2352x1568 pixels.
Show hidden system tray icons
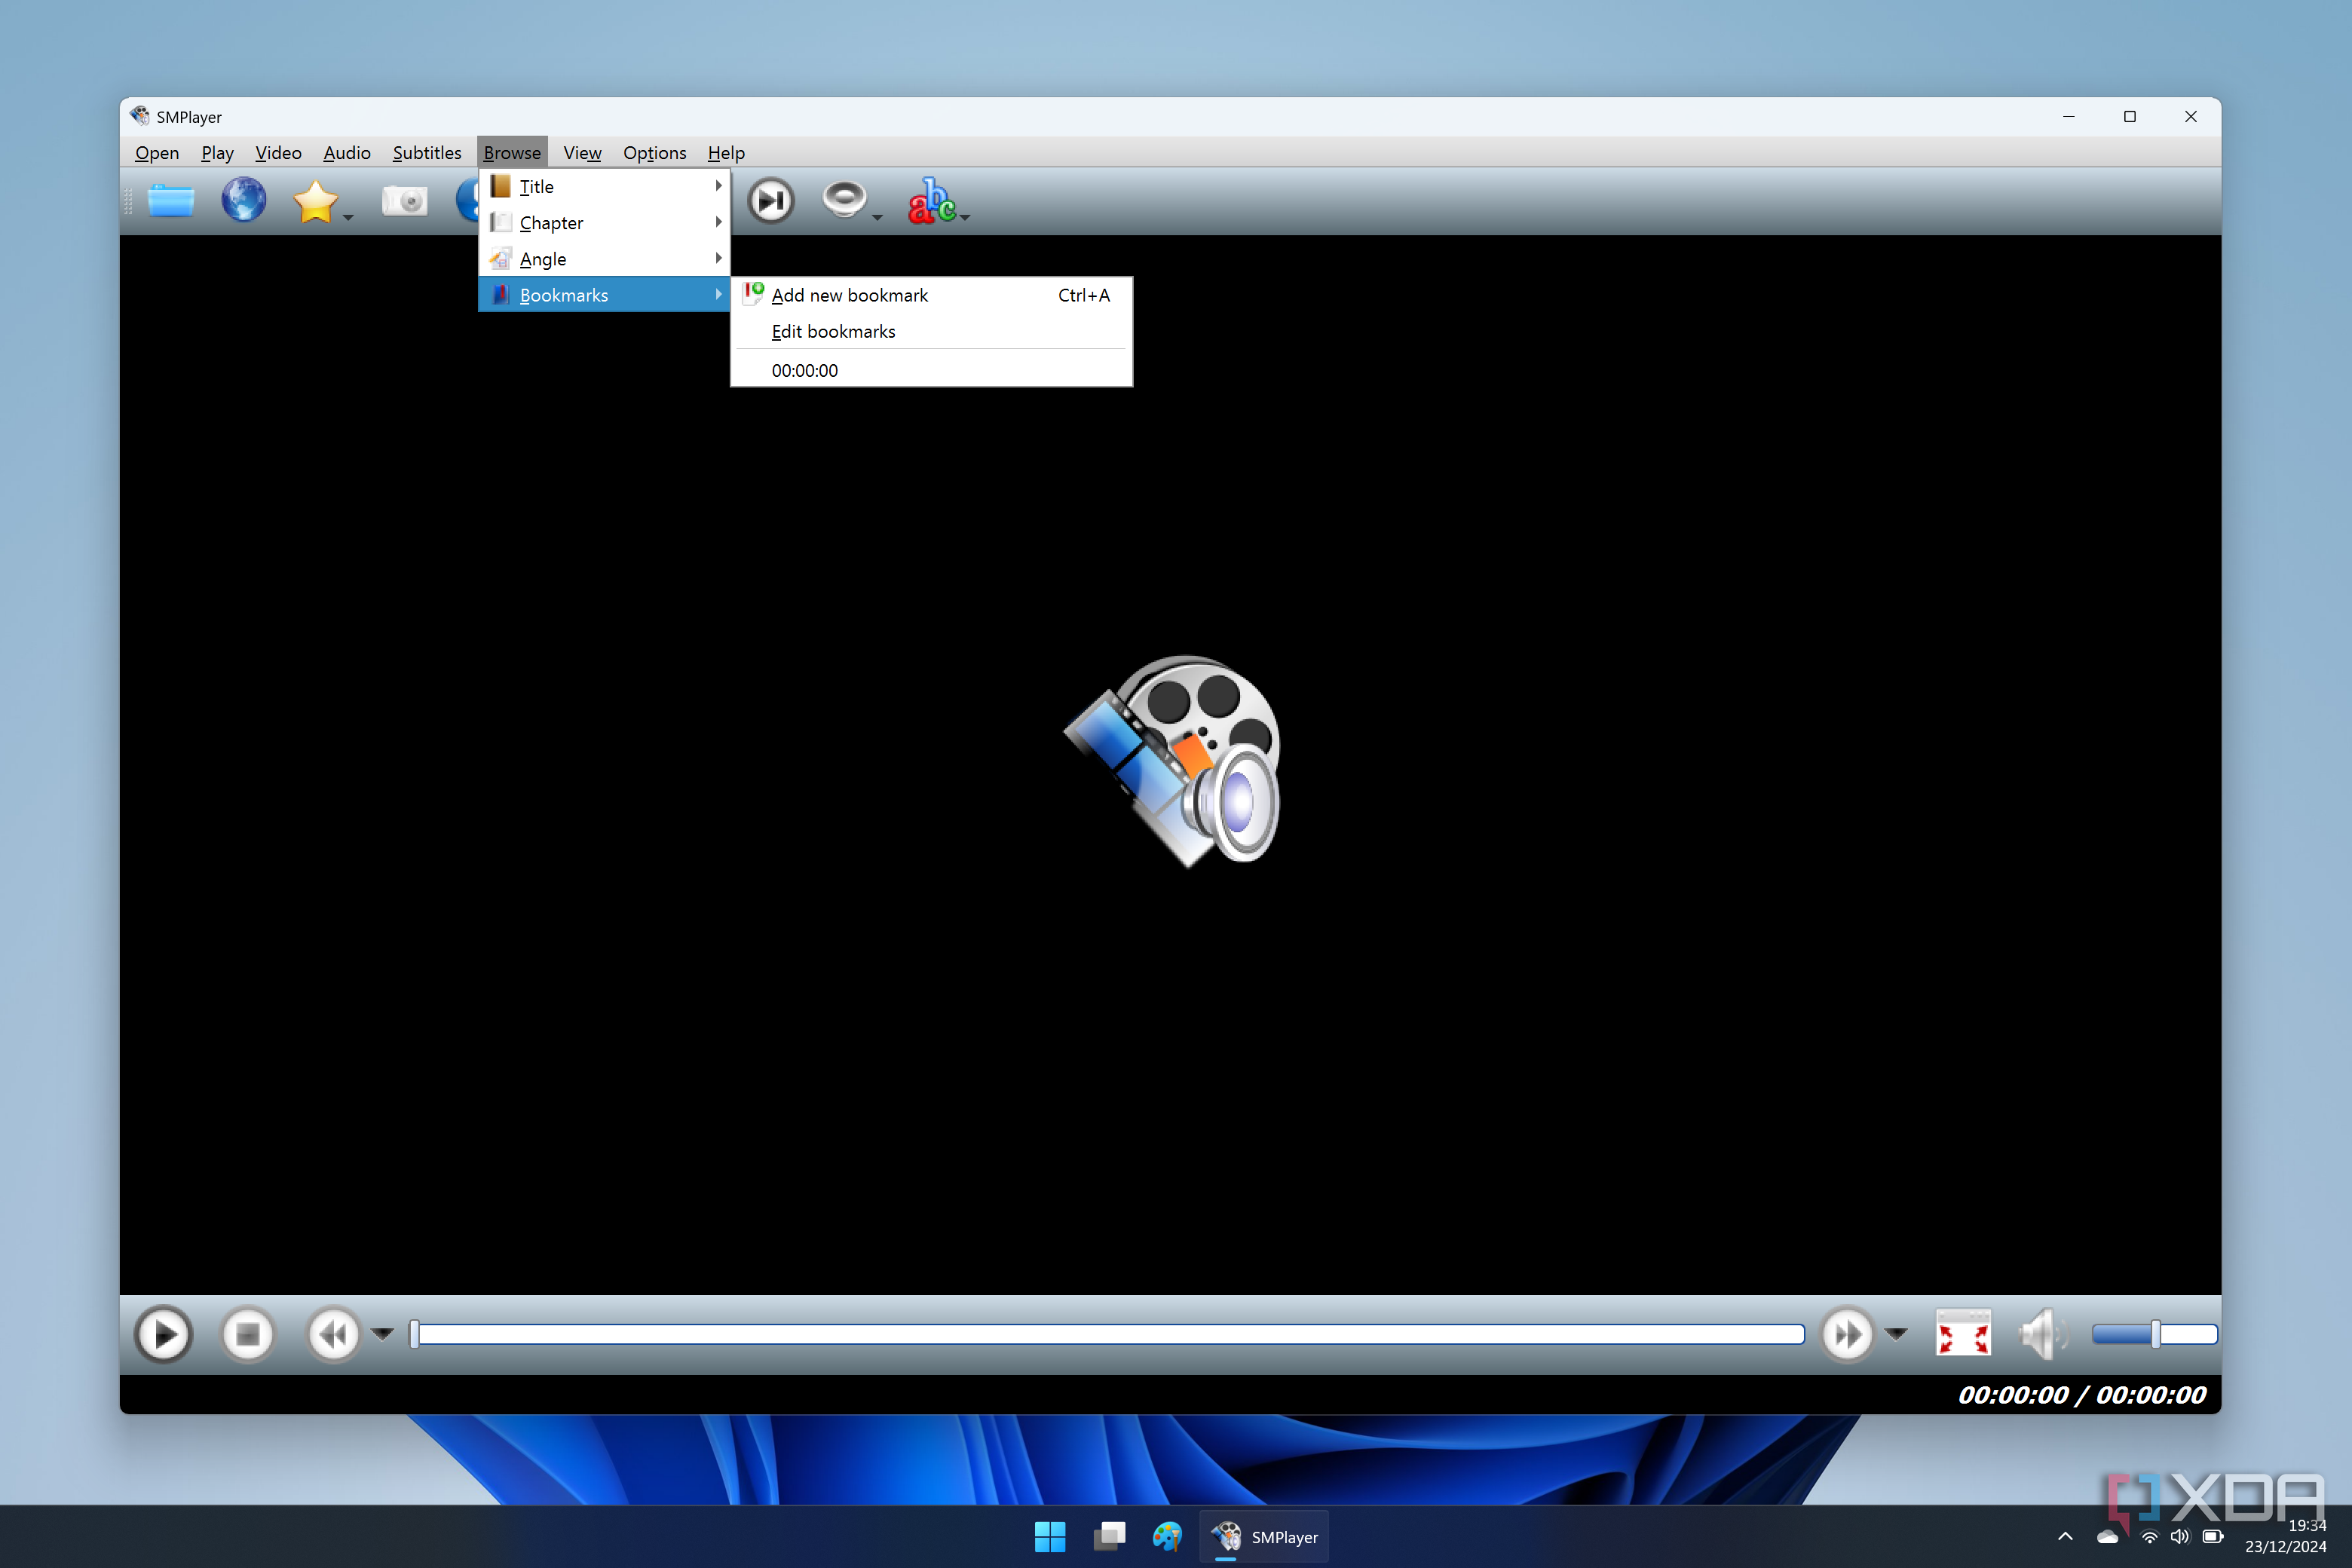click(x=2065, y=1537)
